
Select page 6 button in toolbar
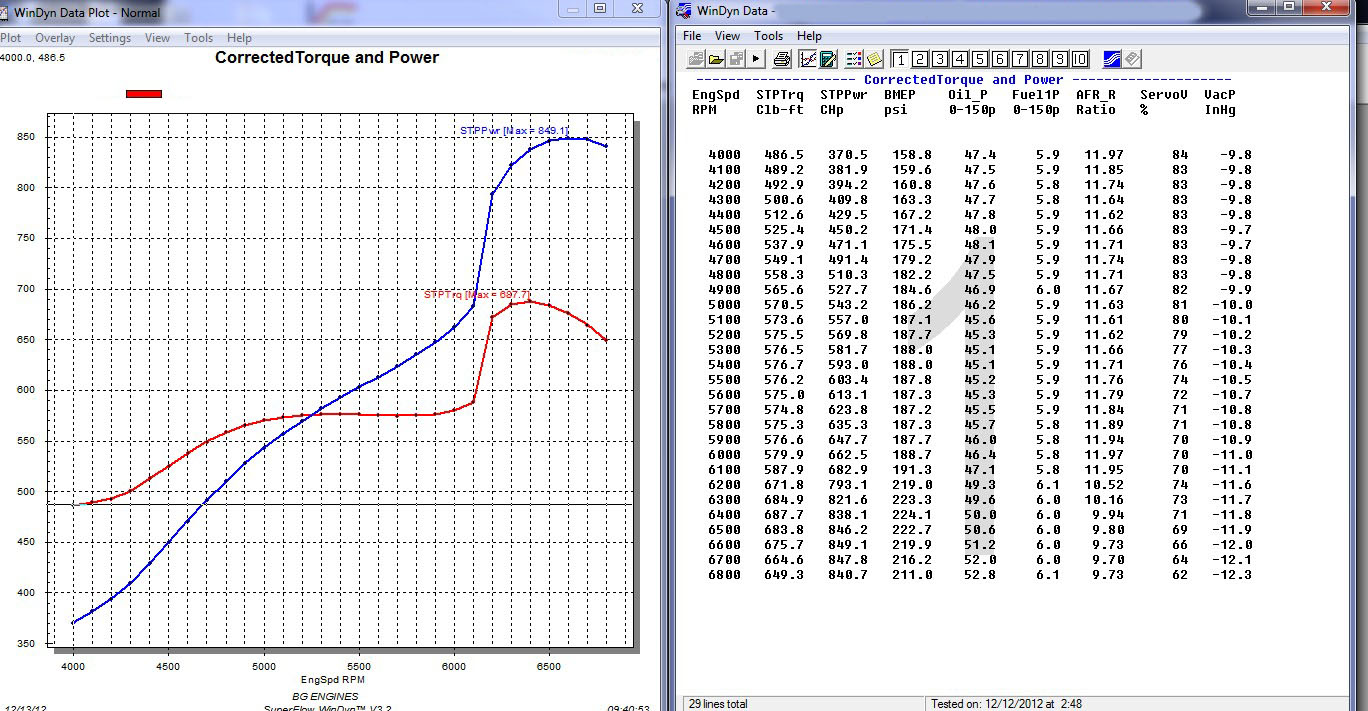click(x=1000, y=59)
